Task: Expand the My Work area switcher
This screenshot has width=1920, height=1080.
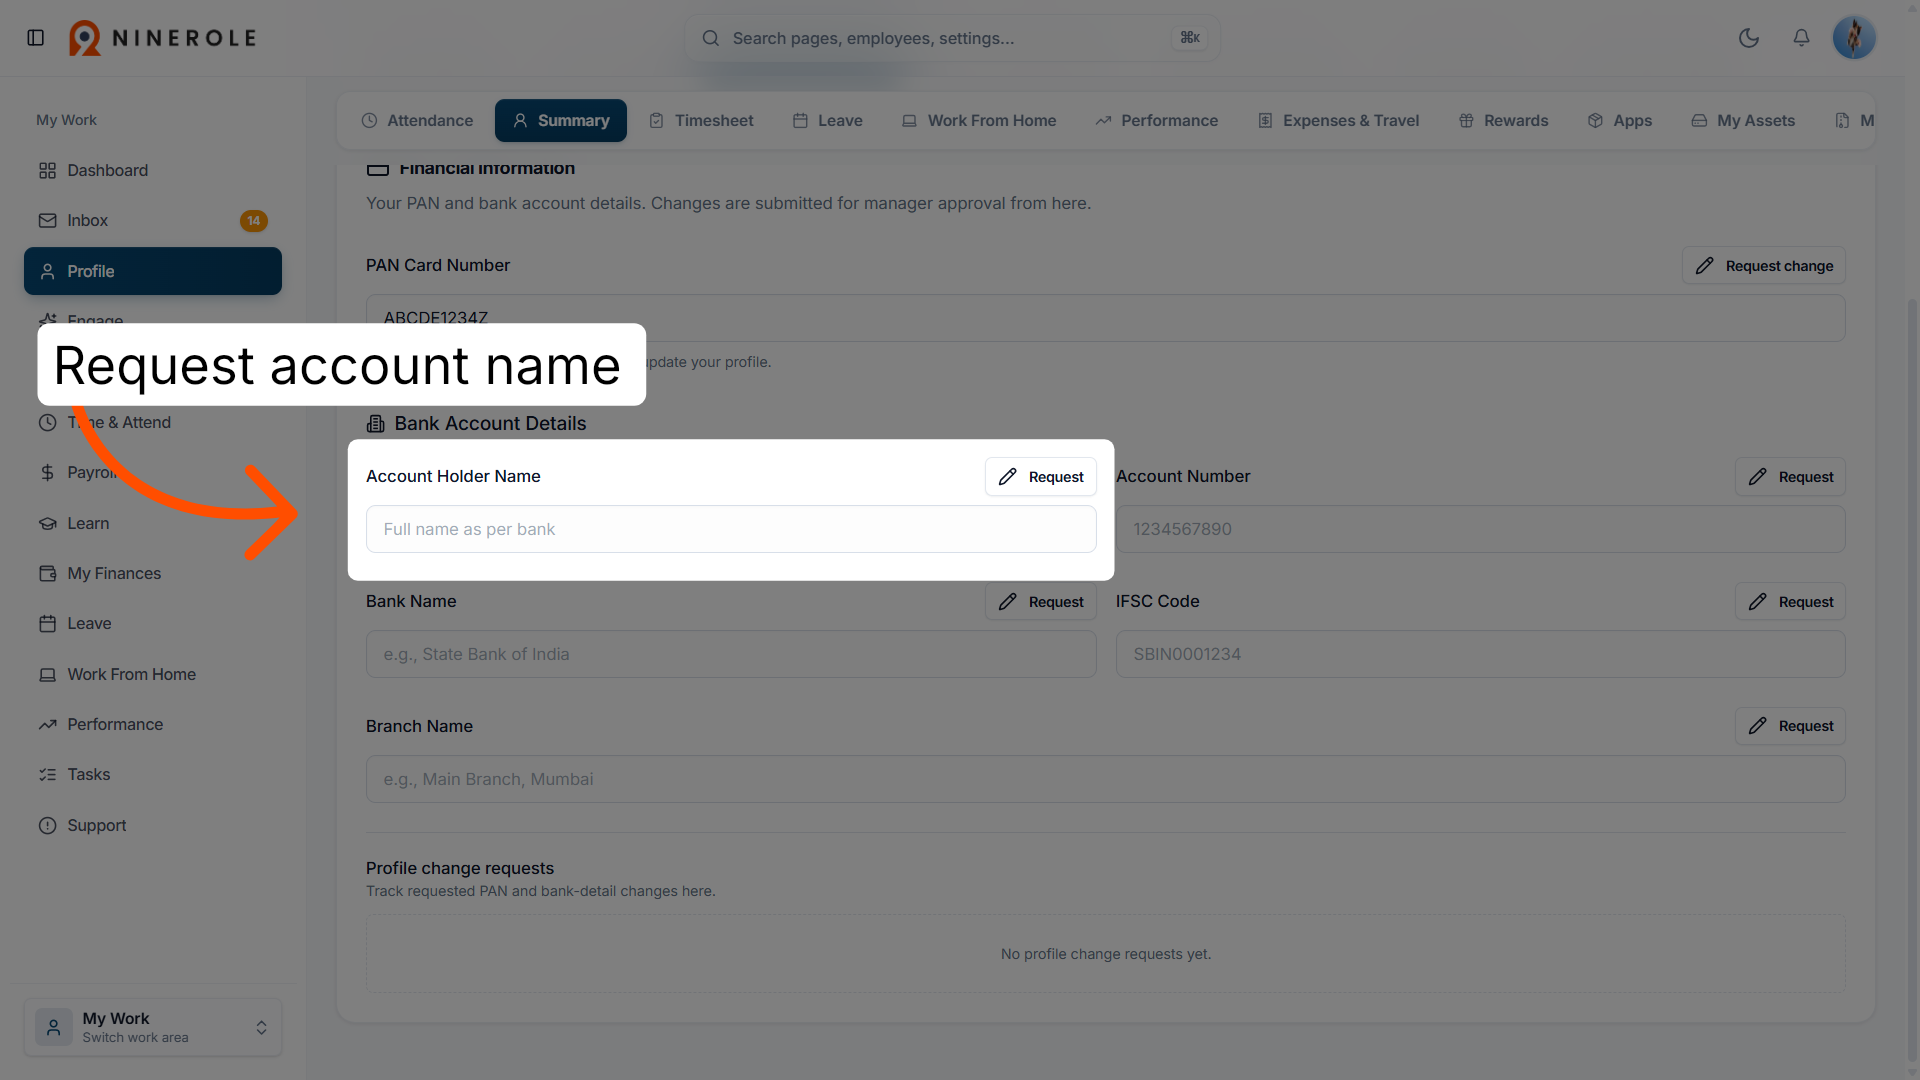Action: pyautogui.click(x=153, y=1027)
